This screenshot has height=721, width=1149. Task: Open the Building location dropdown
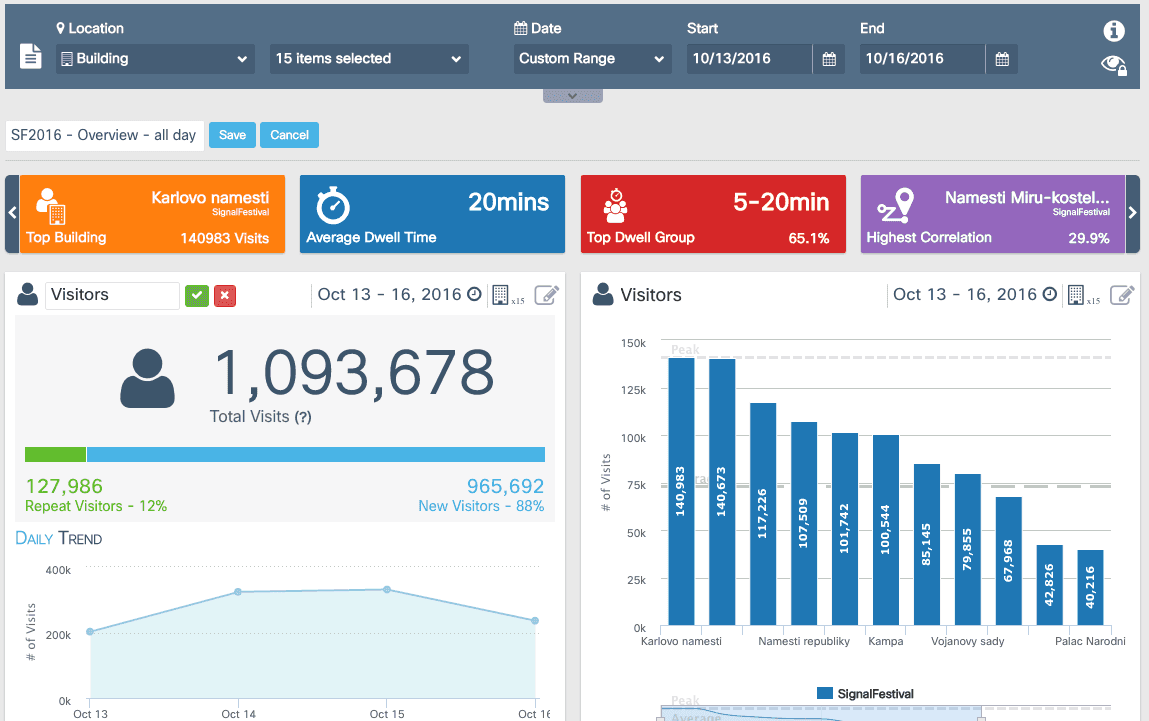154,59
